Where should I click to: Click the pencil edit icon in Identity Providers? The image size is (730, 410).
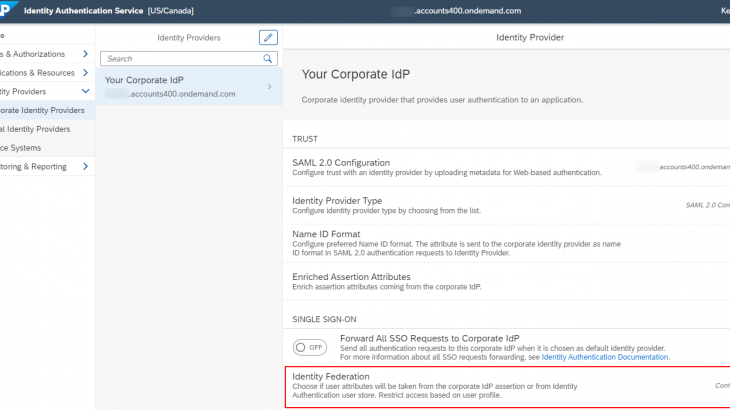click(x=268, y=37)
